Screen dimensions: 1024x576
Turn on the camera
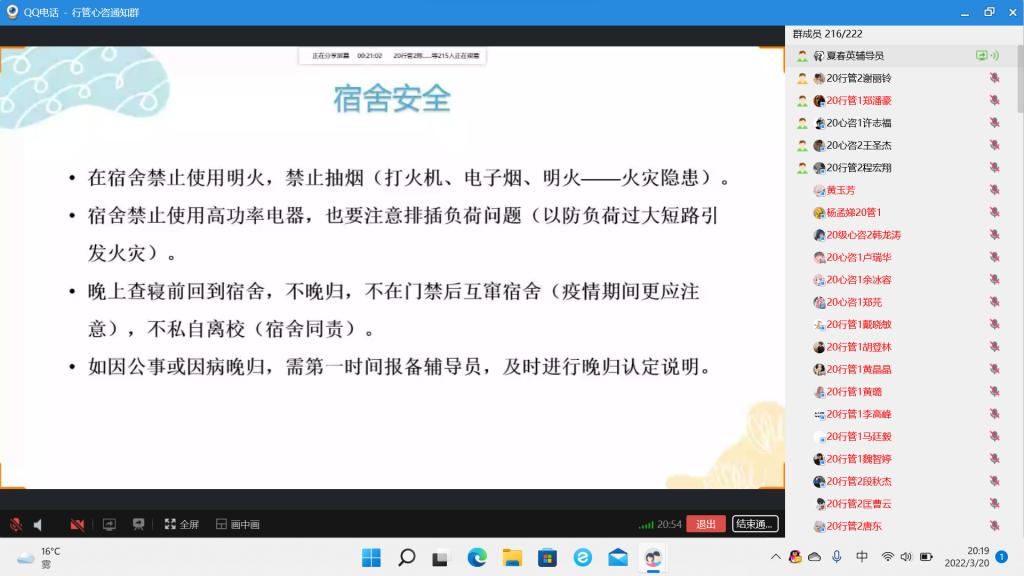[x=77, y=524]
